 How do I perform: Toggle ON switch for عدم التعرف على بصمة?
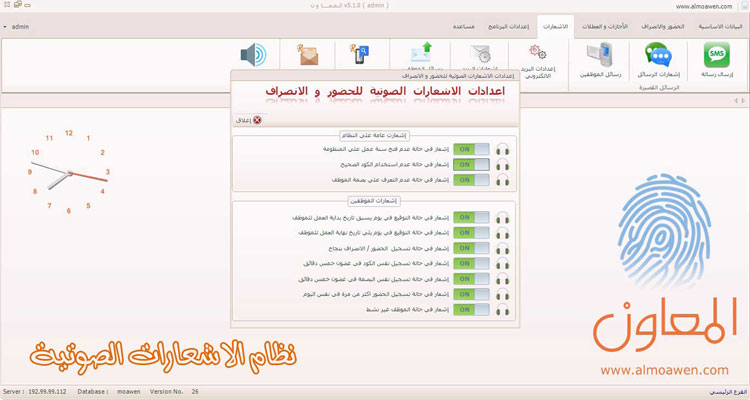tap(471, 180)
